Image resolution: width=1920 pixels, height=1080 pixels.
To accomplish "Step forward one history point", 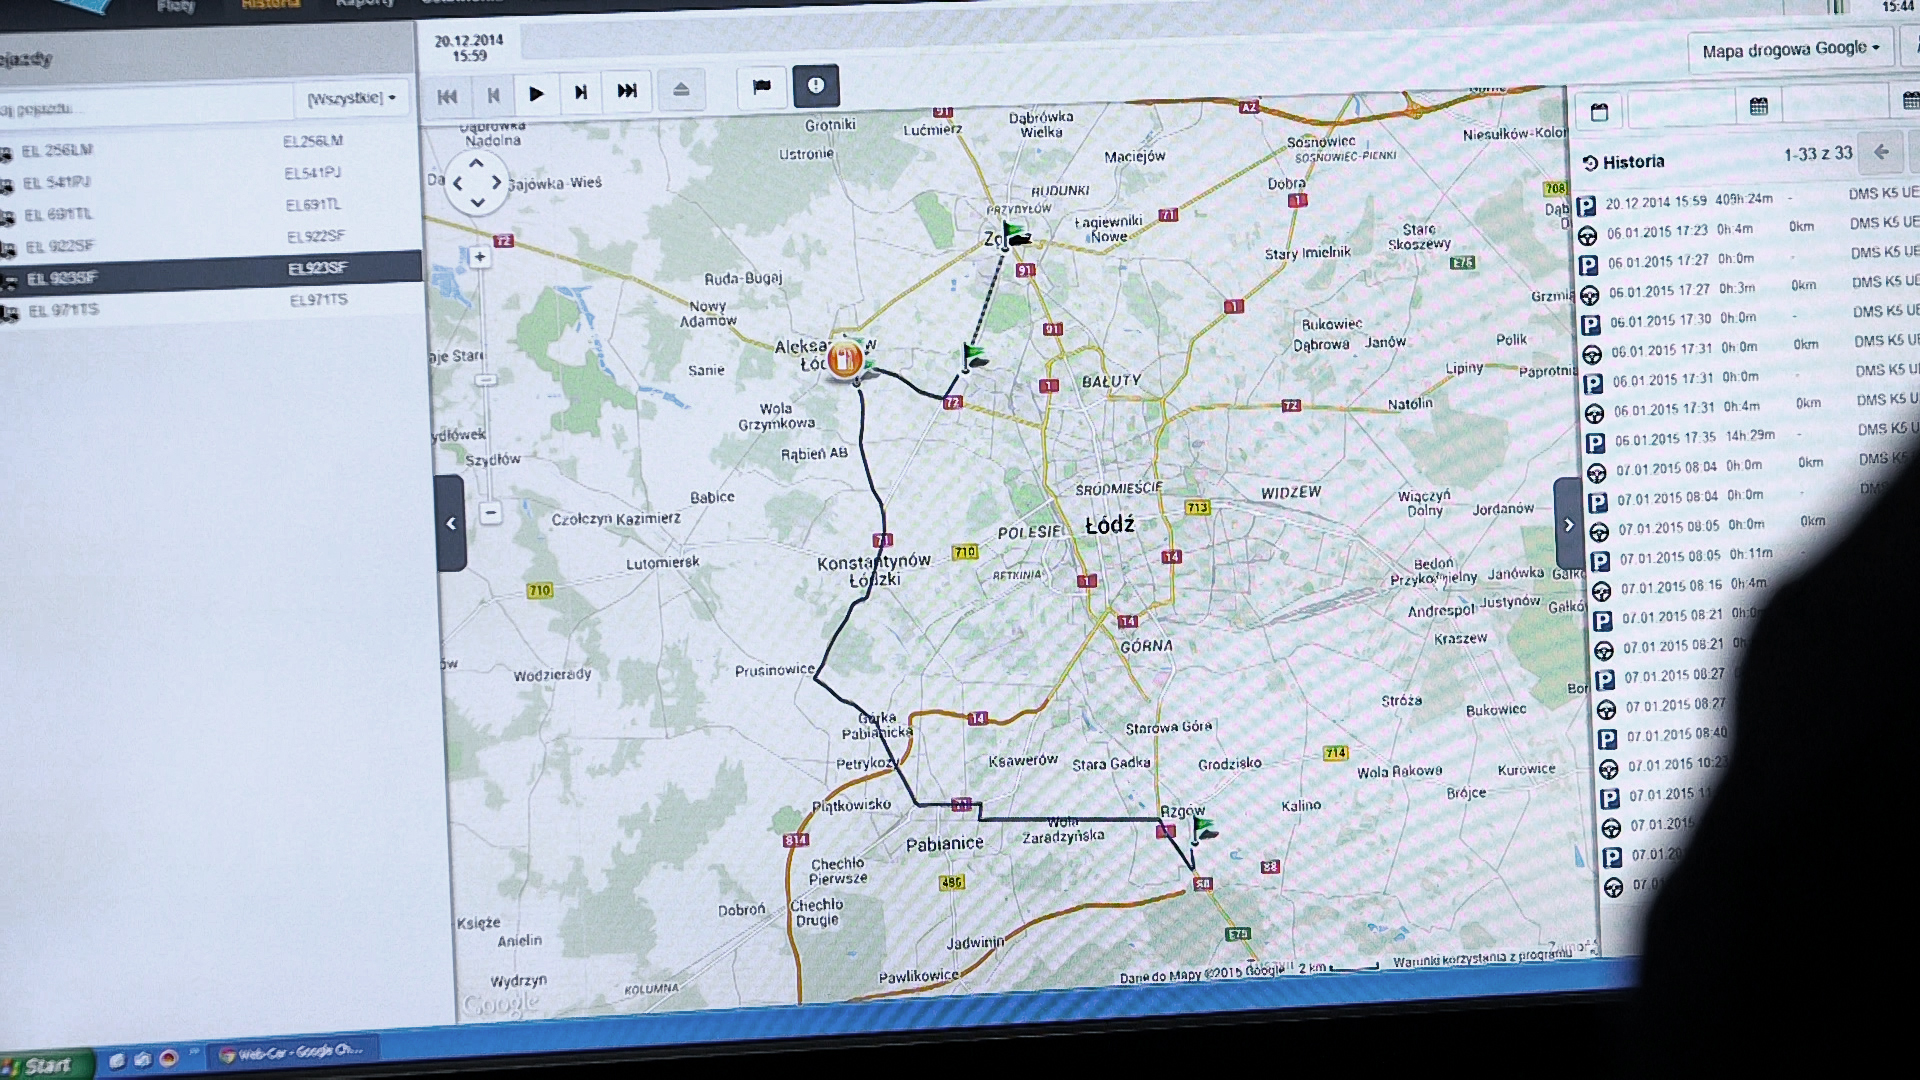I will click(x=581, y=93).
